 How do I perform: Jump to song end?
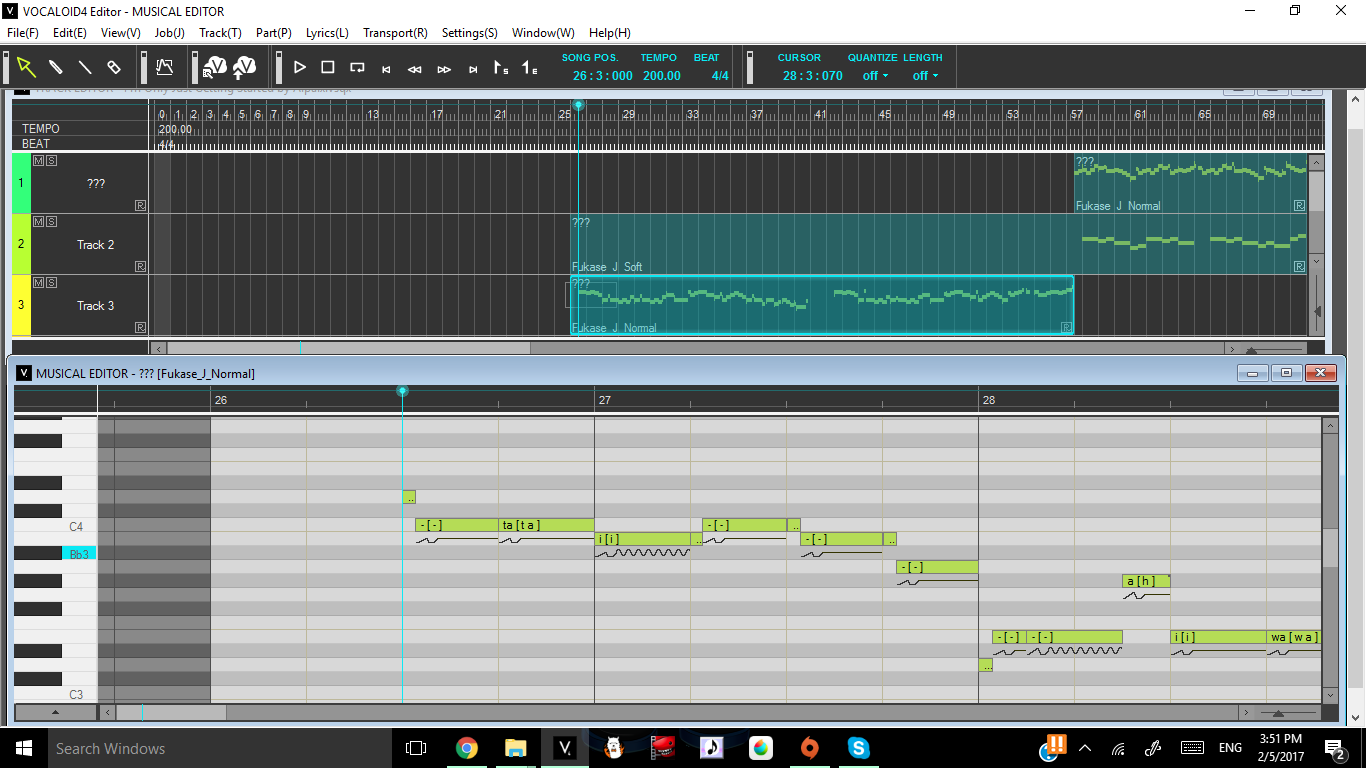click(473, 69)
